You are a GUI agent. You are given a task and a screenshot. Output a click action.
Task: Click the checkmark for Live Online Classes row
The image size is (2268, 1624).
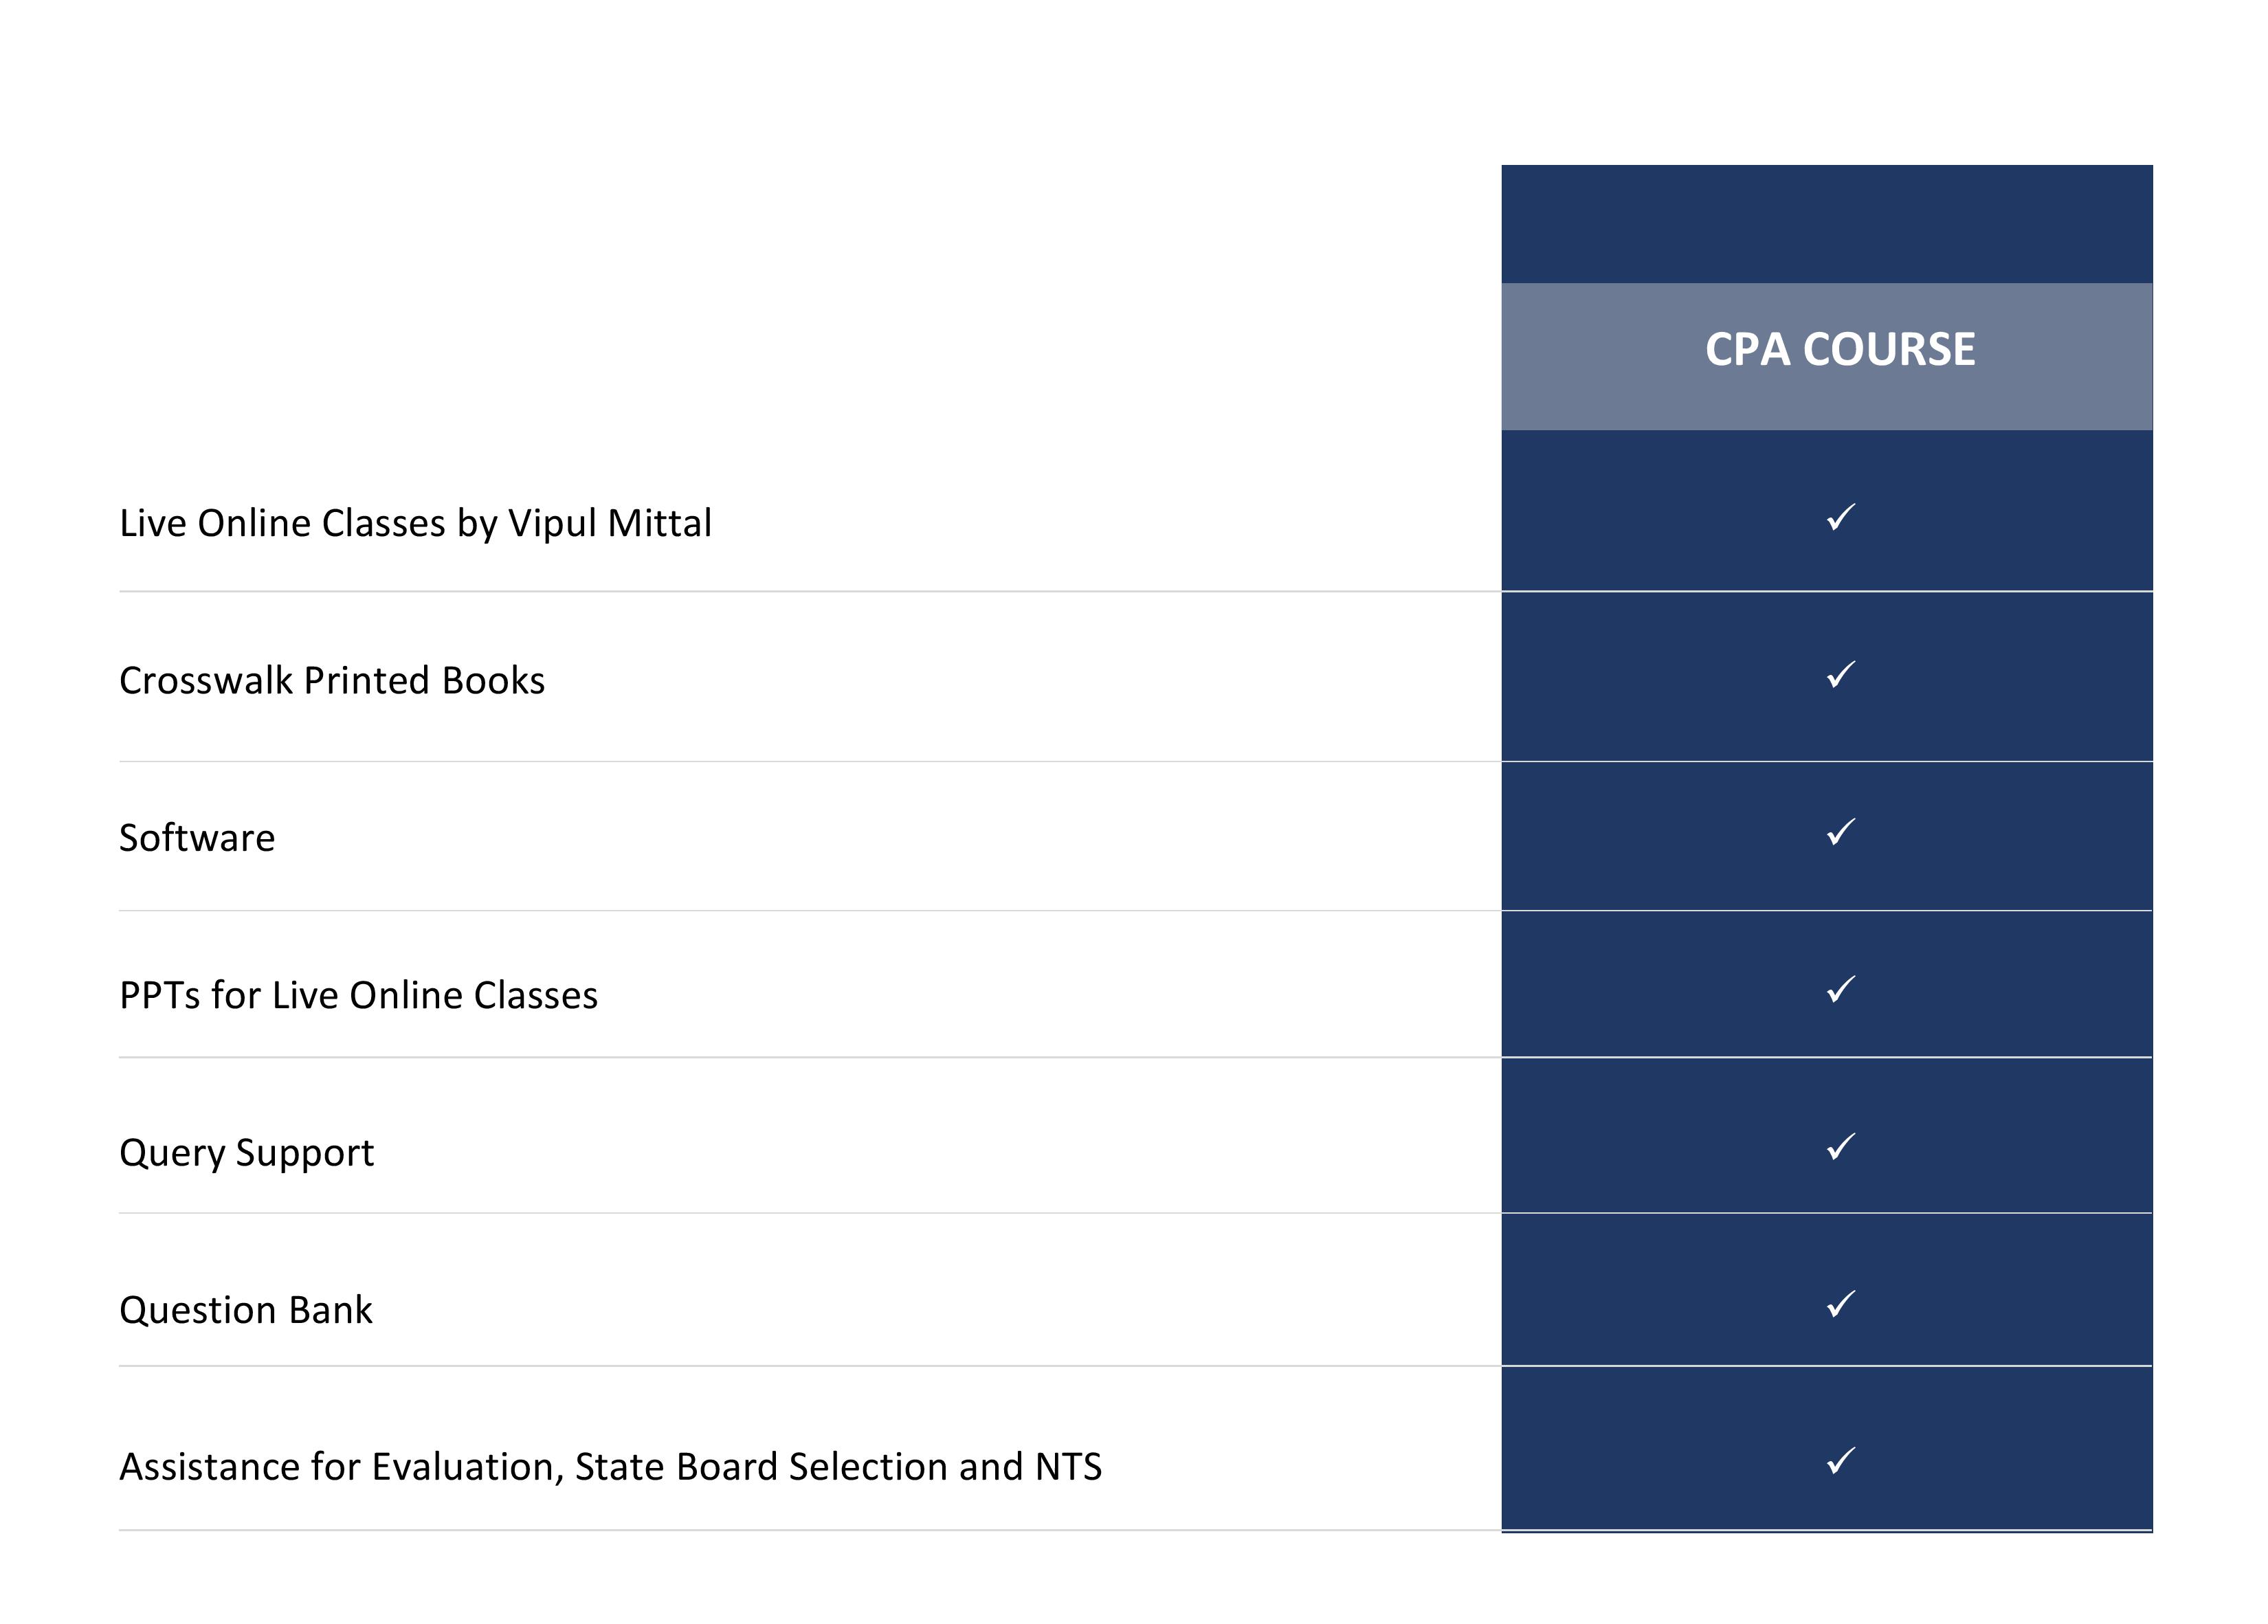[1840, 517]
